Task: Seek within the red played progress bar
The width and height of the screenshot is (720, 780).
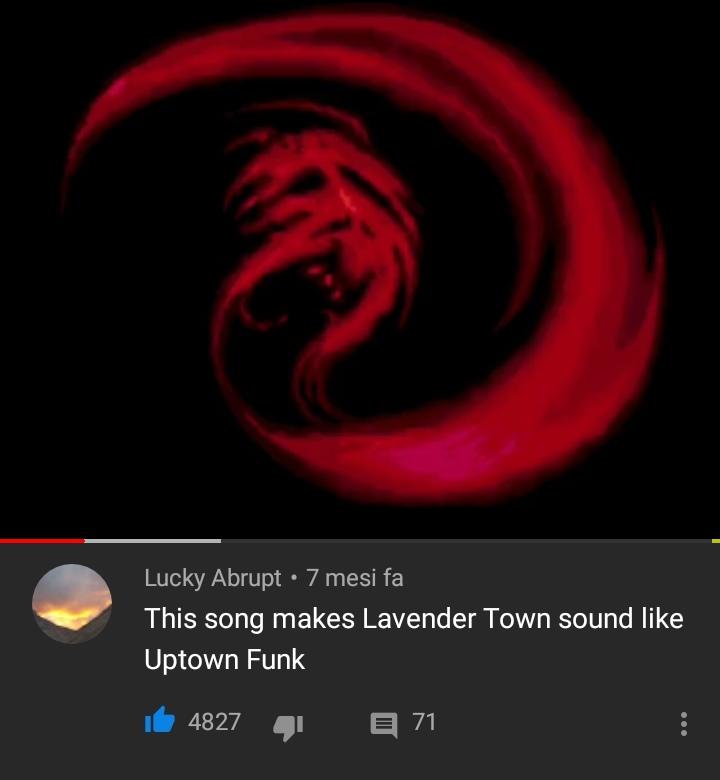Action: 42,541
